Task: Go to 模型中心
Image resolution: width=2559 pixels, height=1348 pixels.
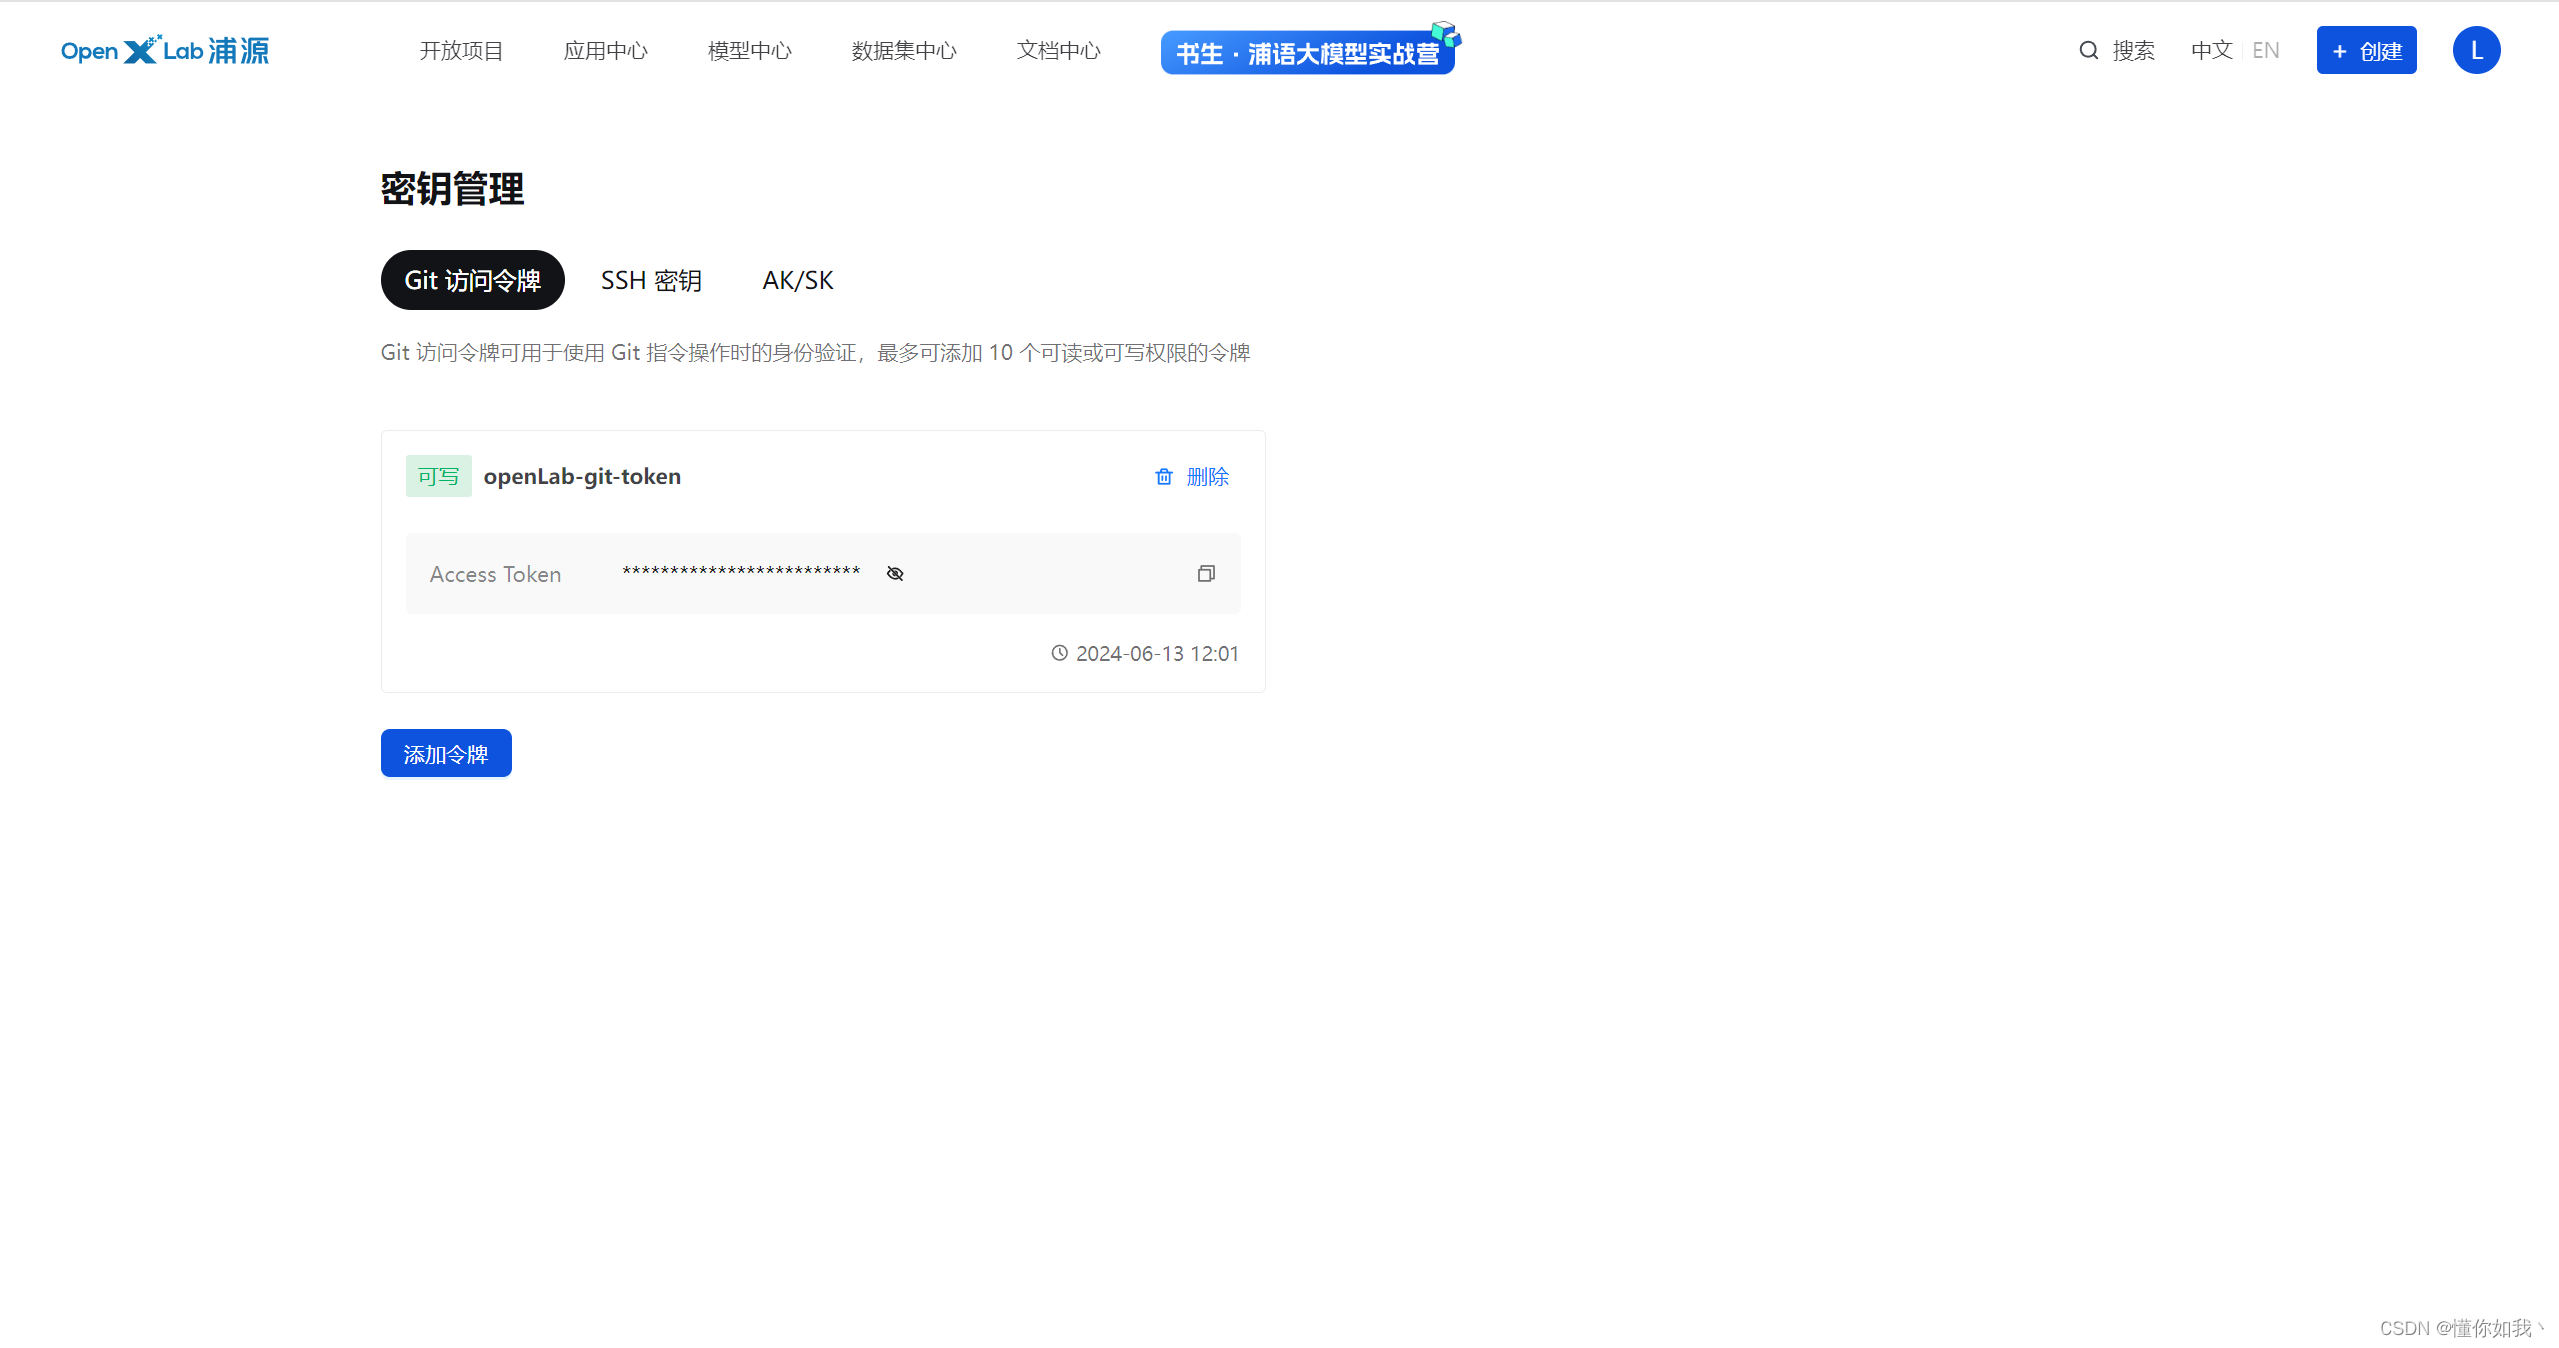Action: tap(749, 51)
